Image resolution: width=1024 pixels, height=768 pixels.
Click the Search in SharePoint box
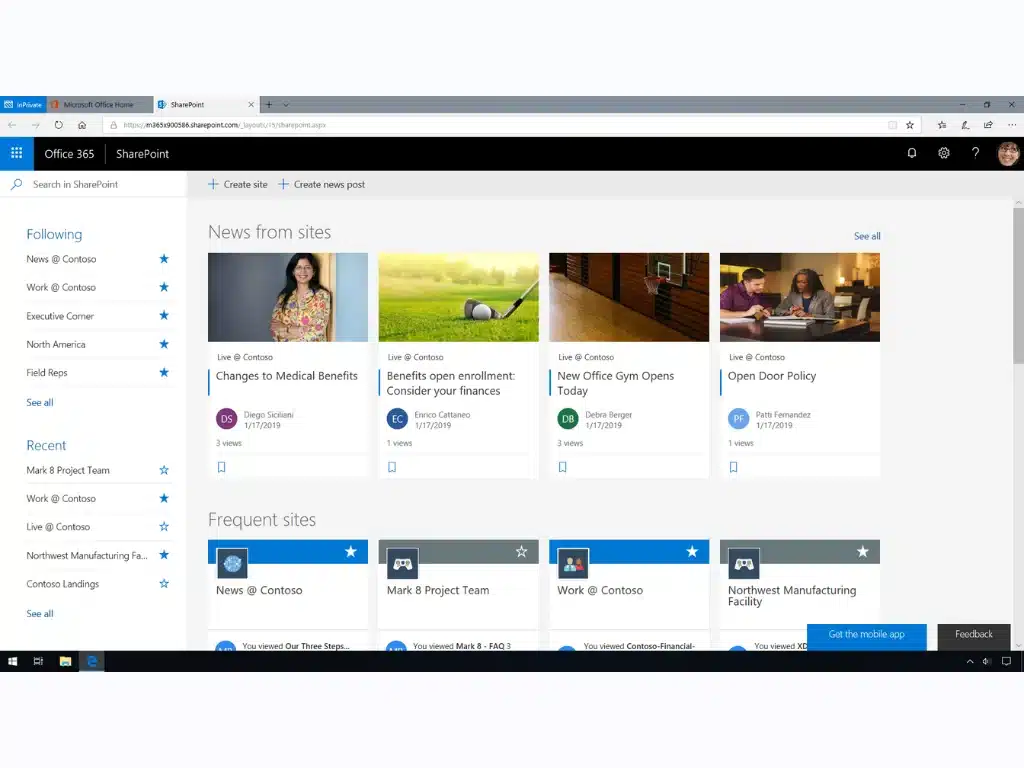click(x=93, y=184)
